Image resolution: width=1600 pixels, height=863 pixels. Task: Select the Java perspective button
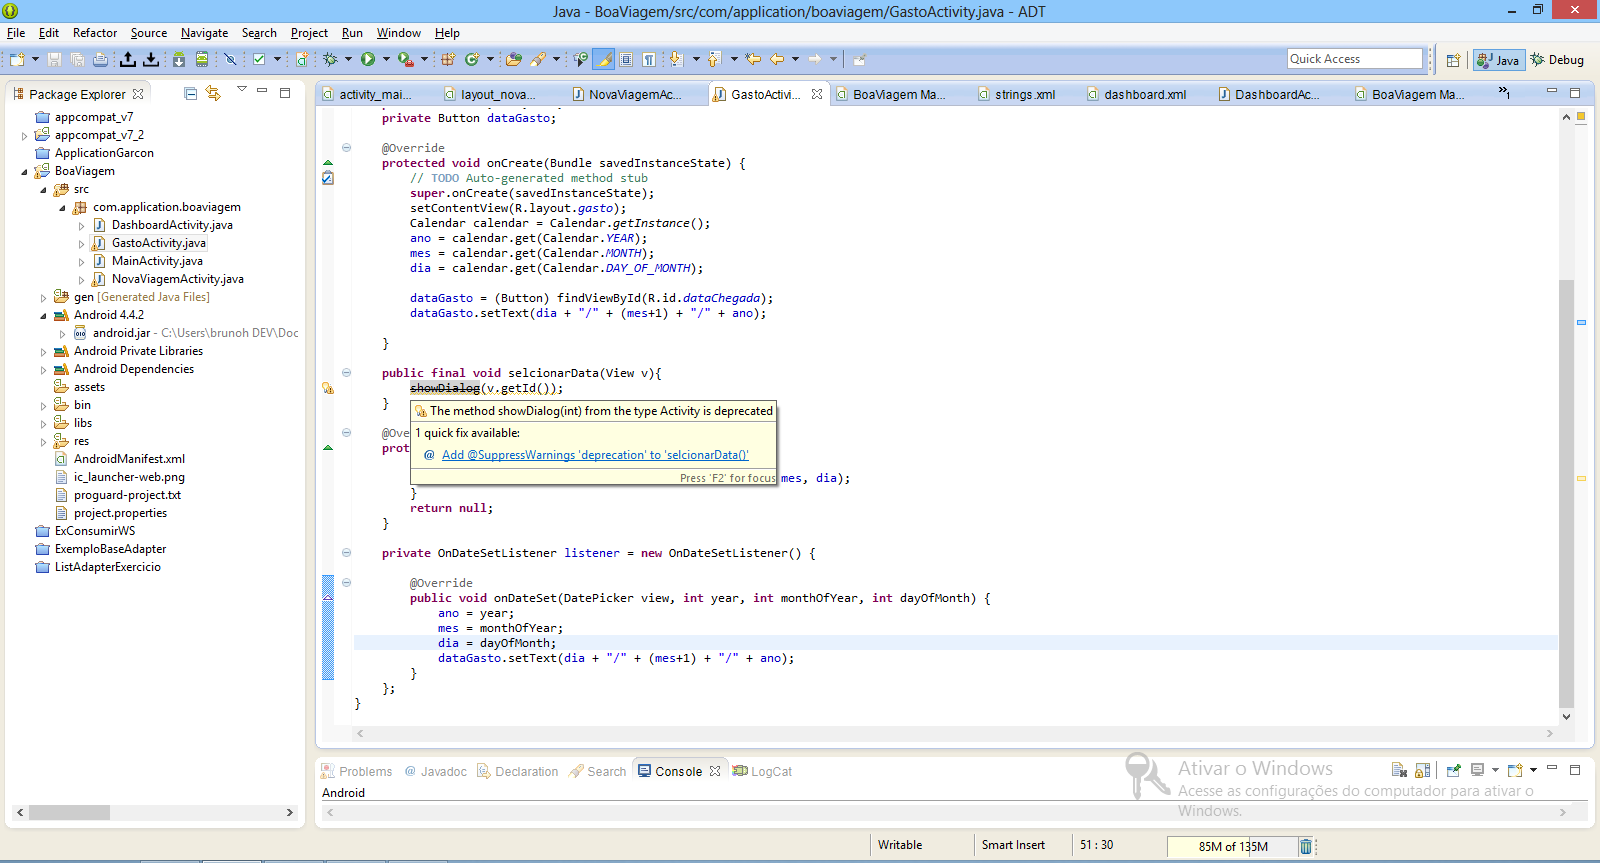click(x=1498, y=60)
